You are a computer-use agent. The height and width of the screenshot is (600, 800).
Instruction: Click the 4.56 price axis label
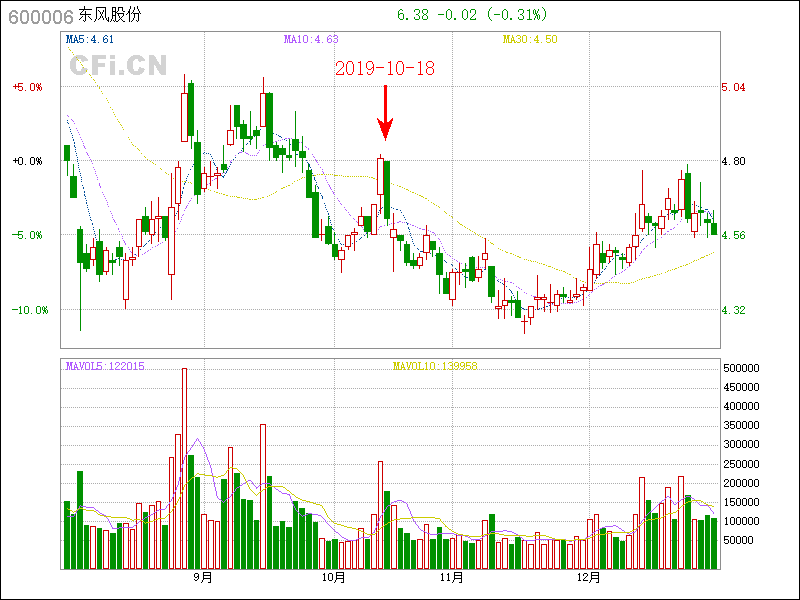[x=733, y=235]
